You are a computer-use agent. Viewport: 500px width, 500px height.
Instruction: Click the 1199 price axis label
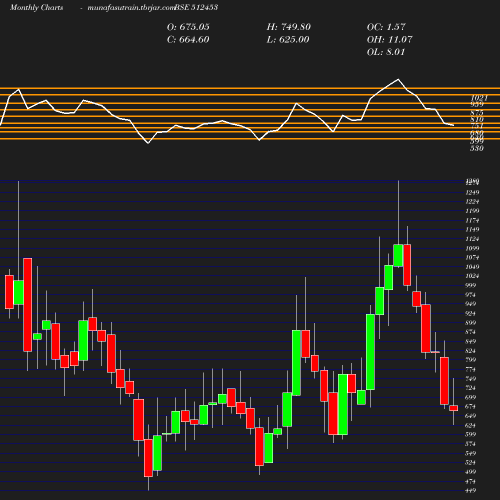click(x=472, y=211)
